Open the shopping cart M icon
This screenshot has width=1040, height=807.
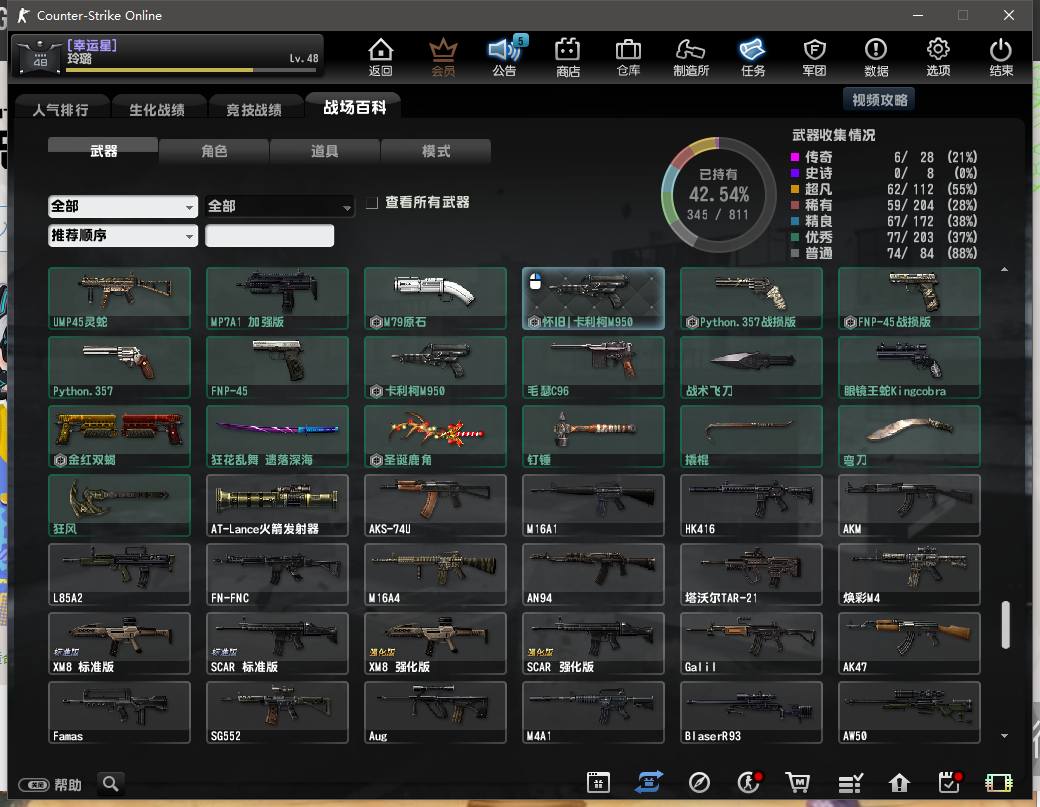[x=798, y=782]
